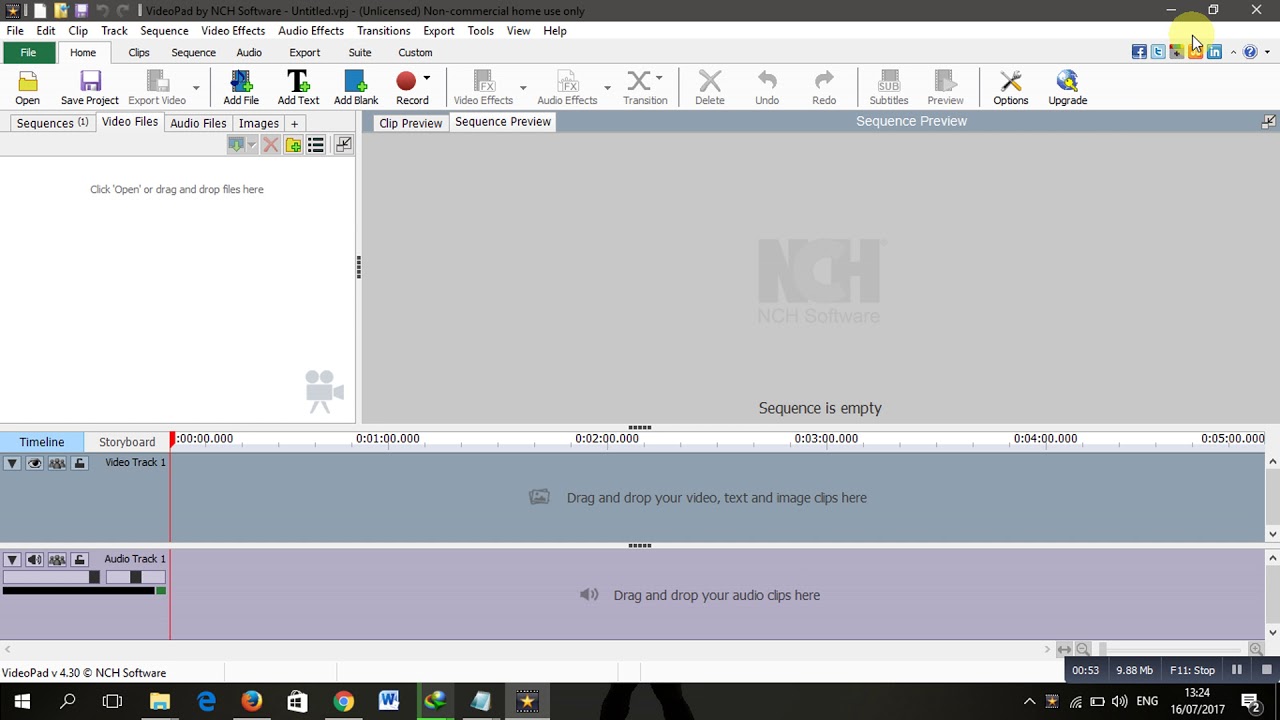Screen dimensions: 1280x720
Task: Click the LinkedIn share icon
Action: pyautogui.click(x=1214, y=52)
